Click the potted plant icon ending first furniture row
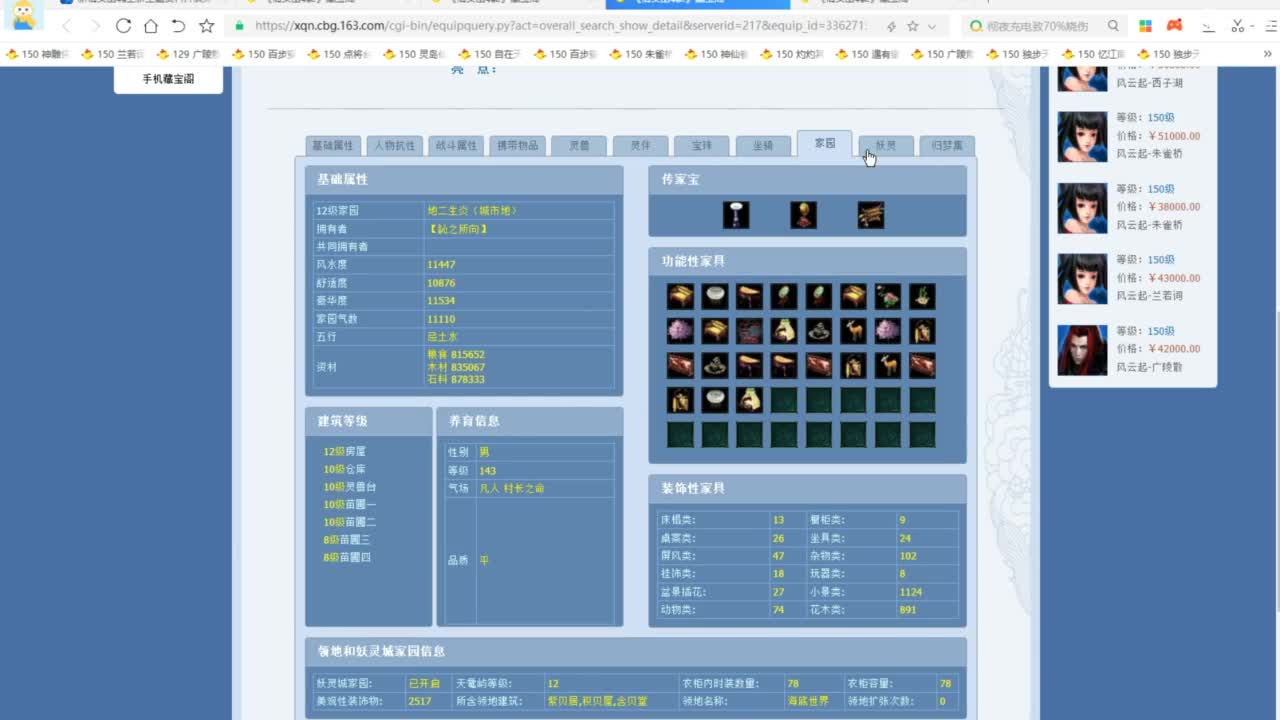Screen dimensions: 1280x720 pos(922,296)
